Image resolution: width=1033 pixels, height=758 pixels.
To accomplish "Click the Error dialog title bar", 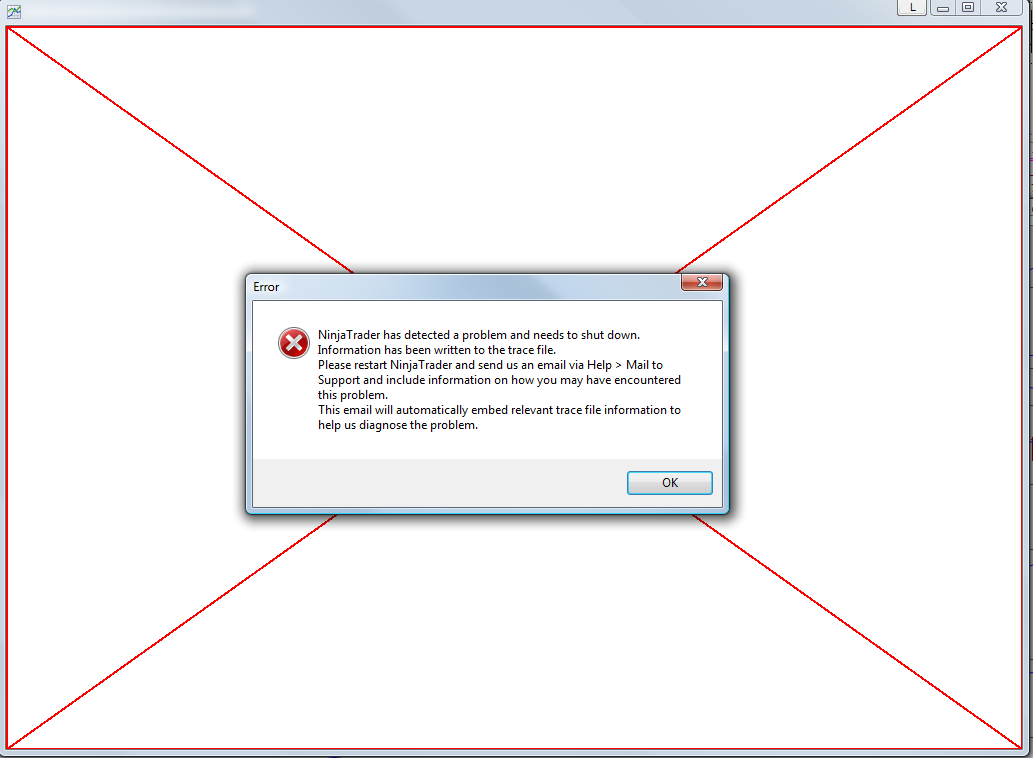I will pos(464,287).
